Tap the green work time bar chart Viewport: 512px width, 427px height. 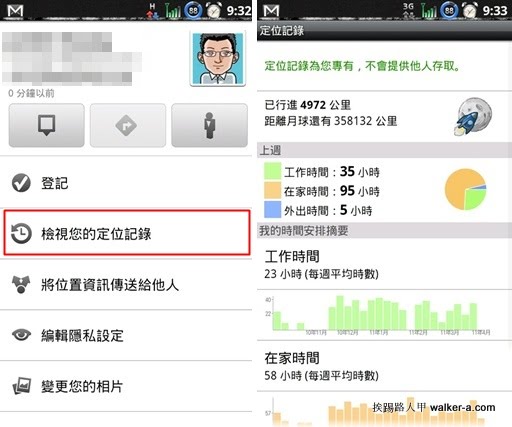pyautogui.click(x=378, y=315)
